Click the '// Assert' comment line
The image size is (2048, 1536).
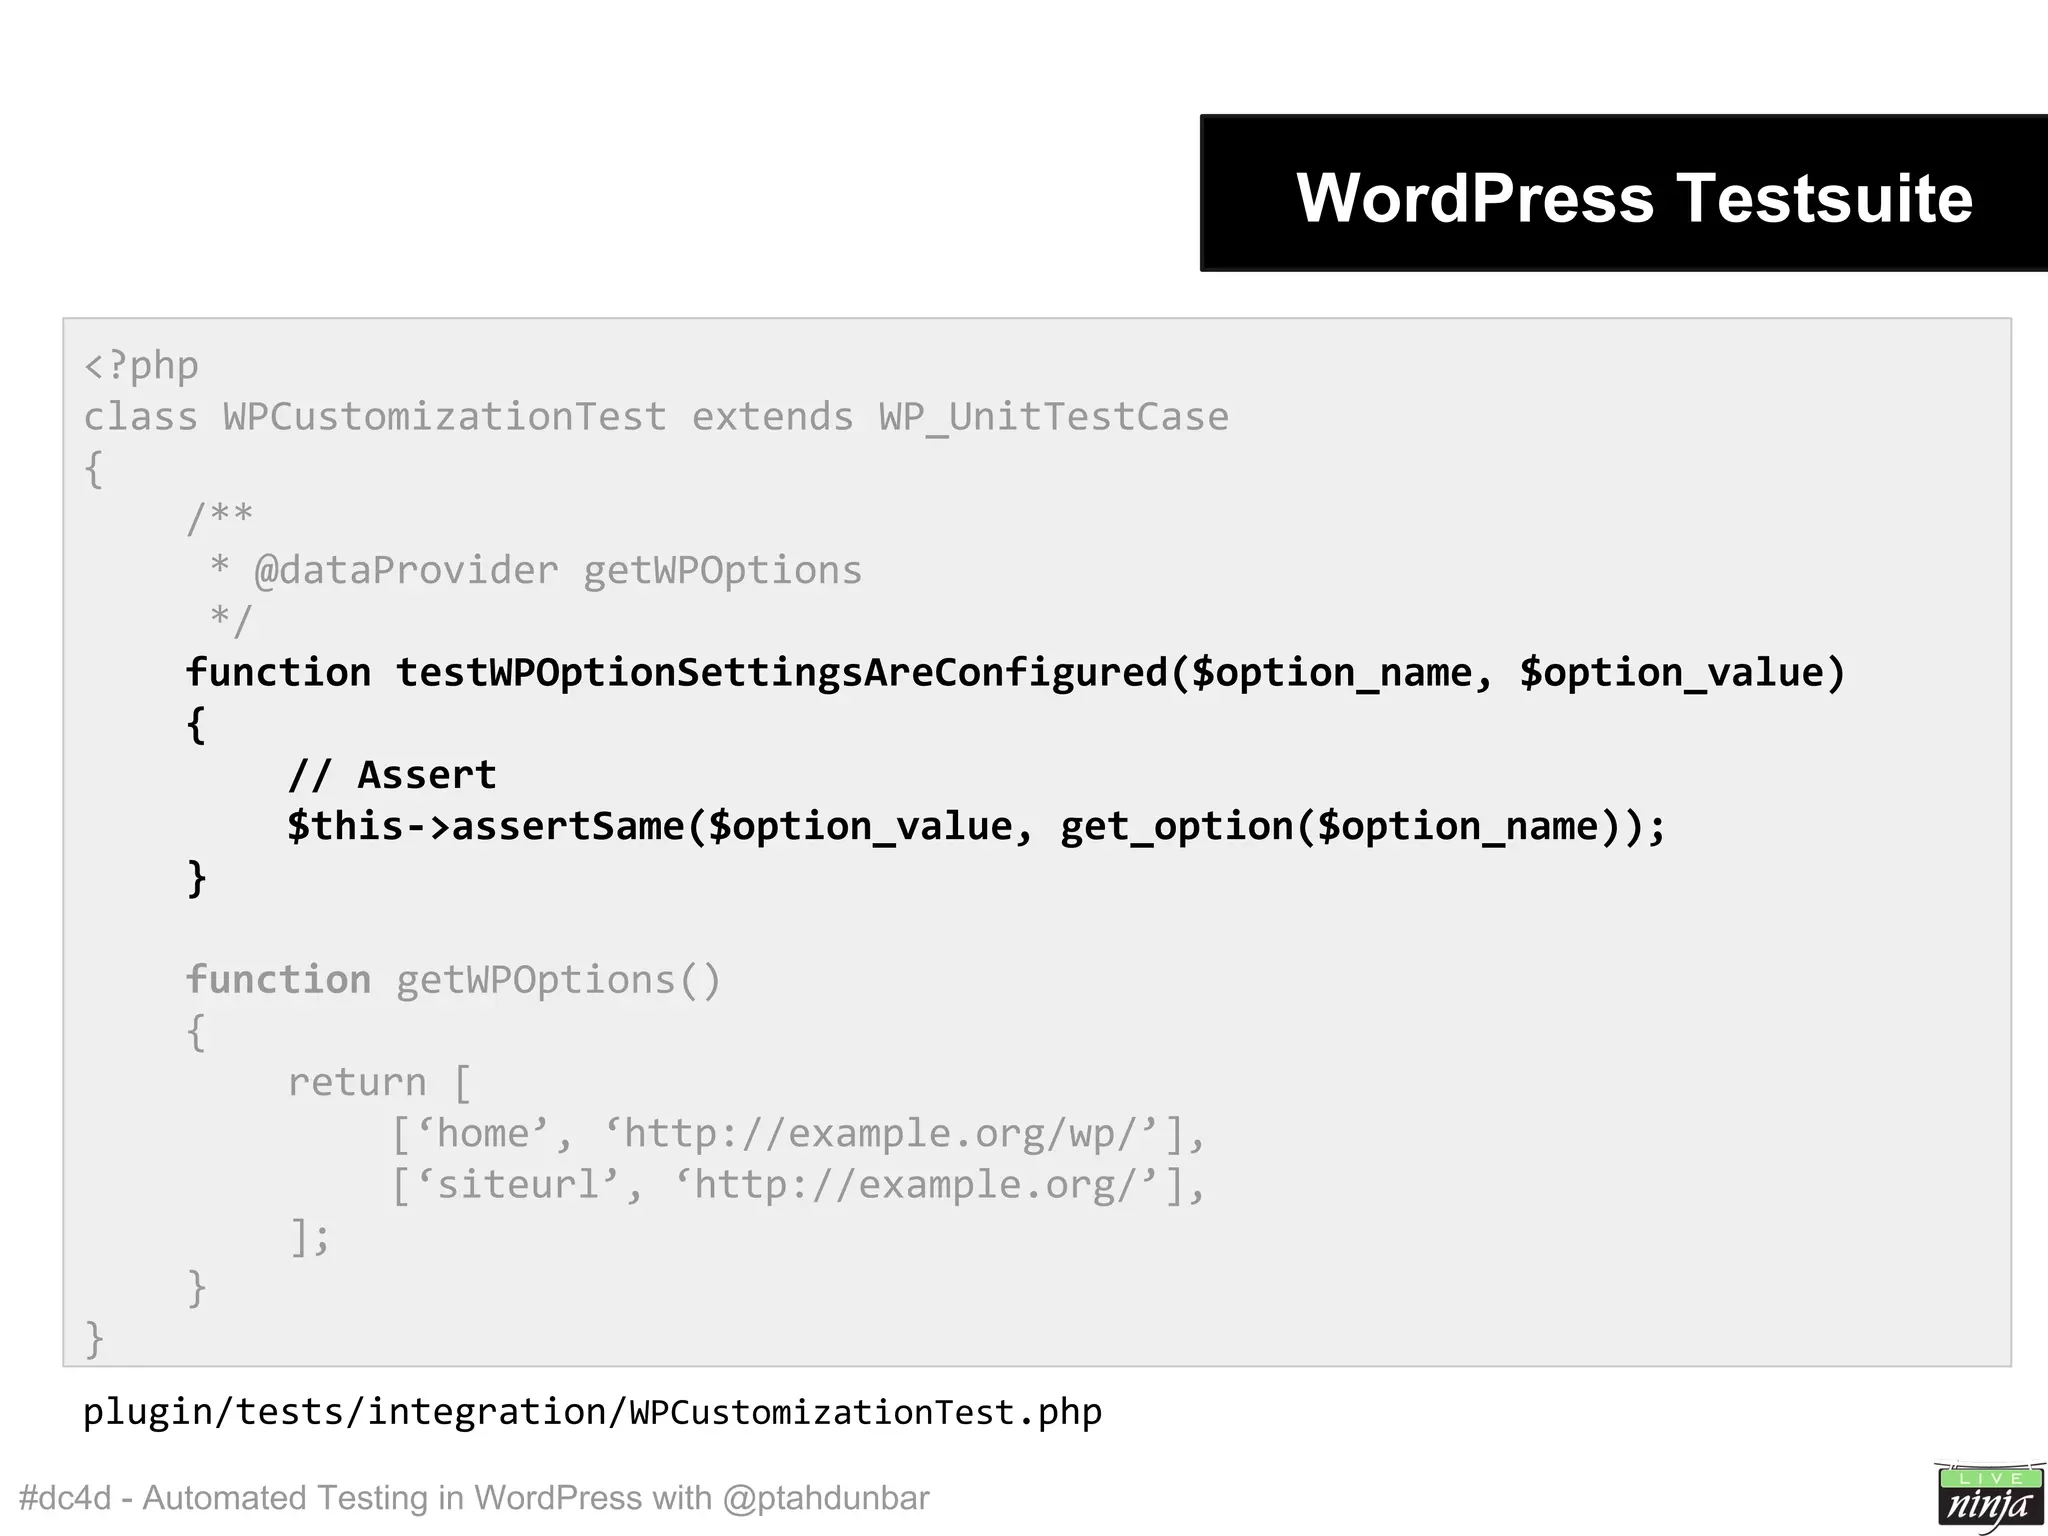(392, 775)
